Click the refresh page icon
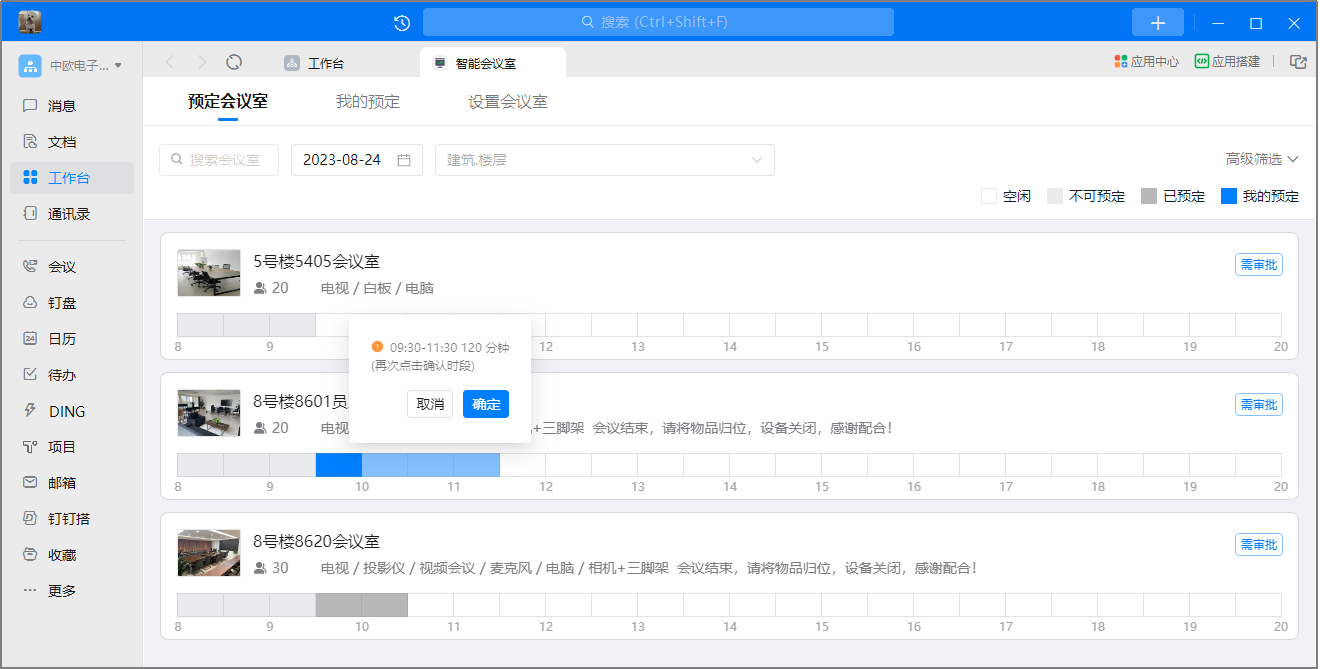The image size is (1320, 669). [x=234, y=62]
